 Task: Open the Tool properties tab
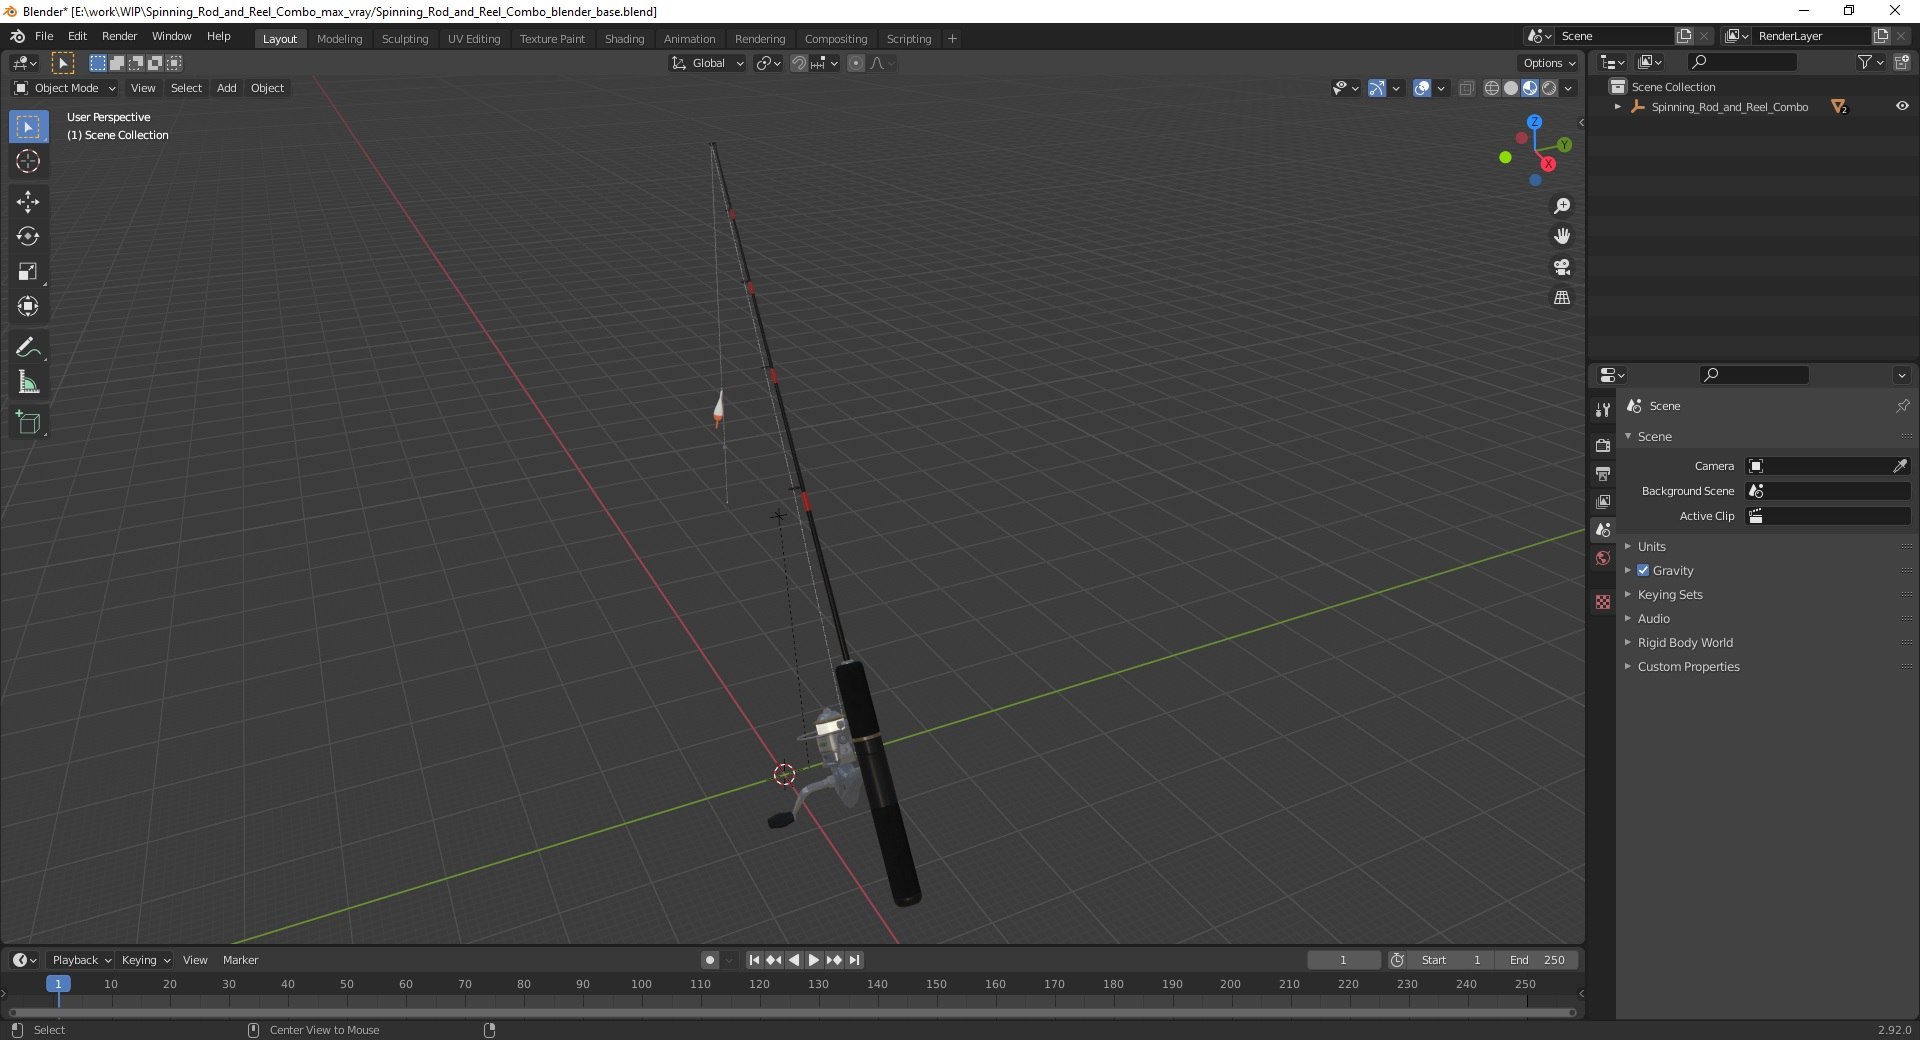pyautogui.click(x=1603, y=410)
